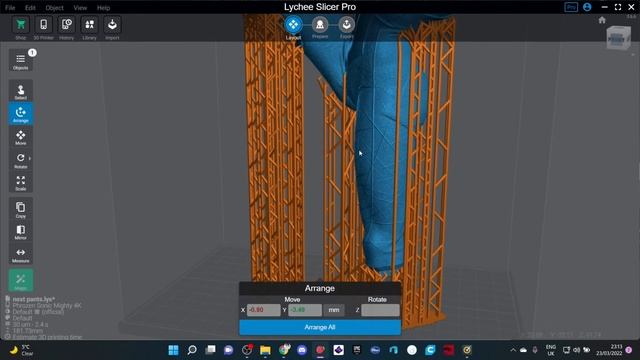Open the taskbar clock and date
This screenshot has width=640, height=360.
(x=609, y=350)
